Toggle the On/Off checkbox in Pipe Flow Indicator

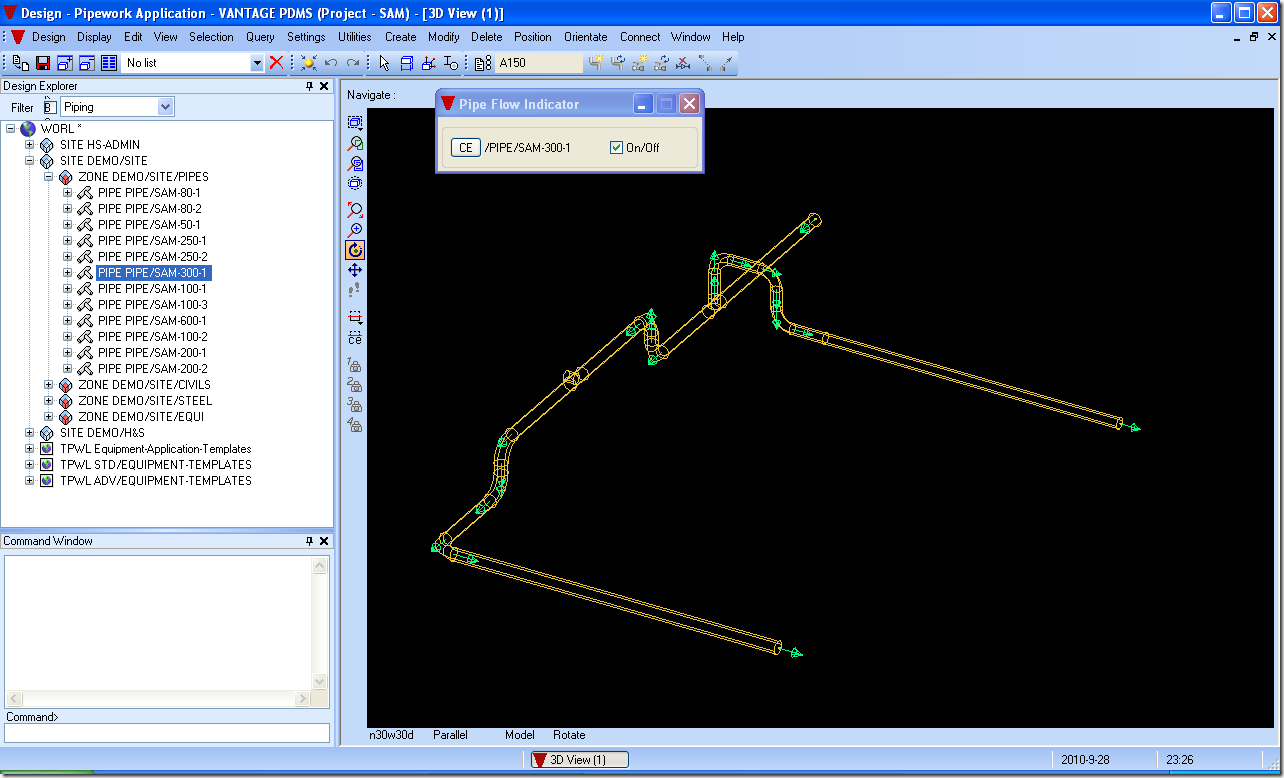[x=617, y=148]
